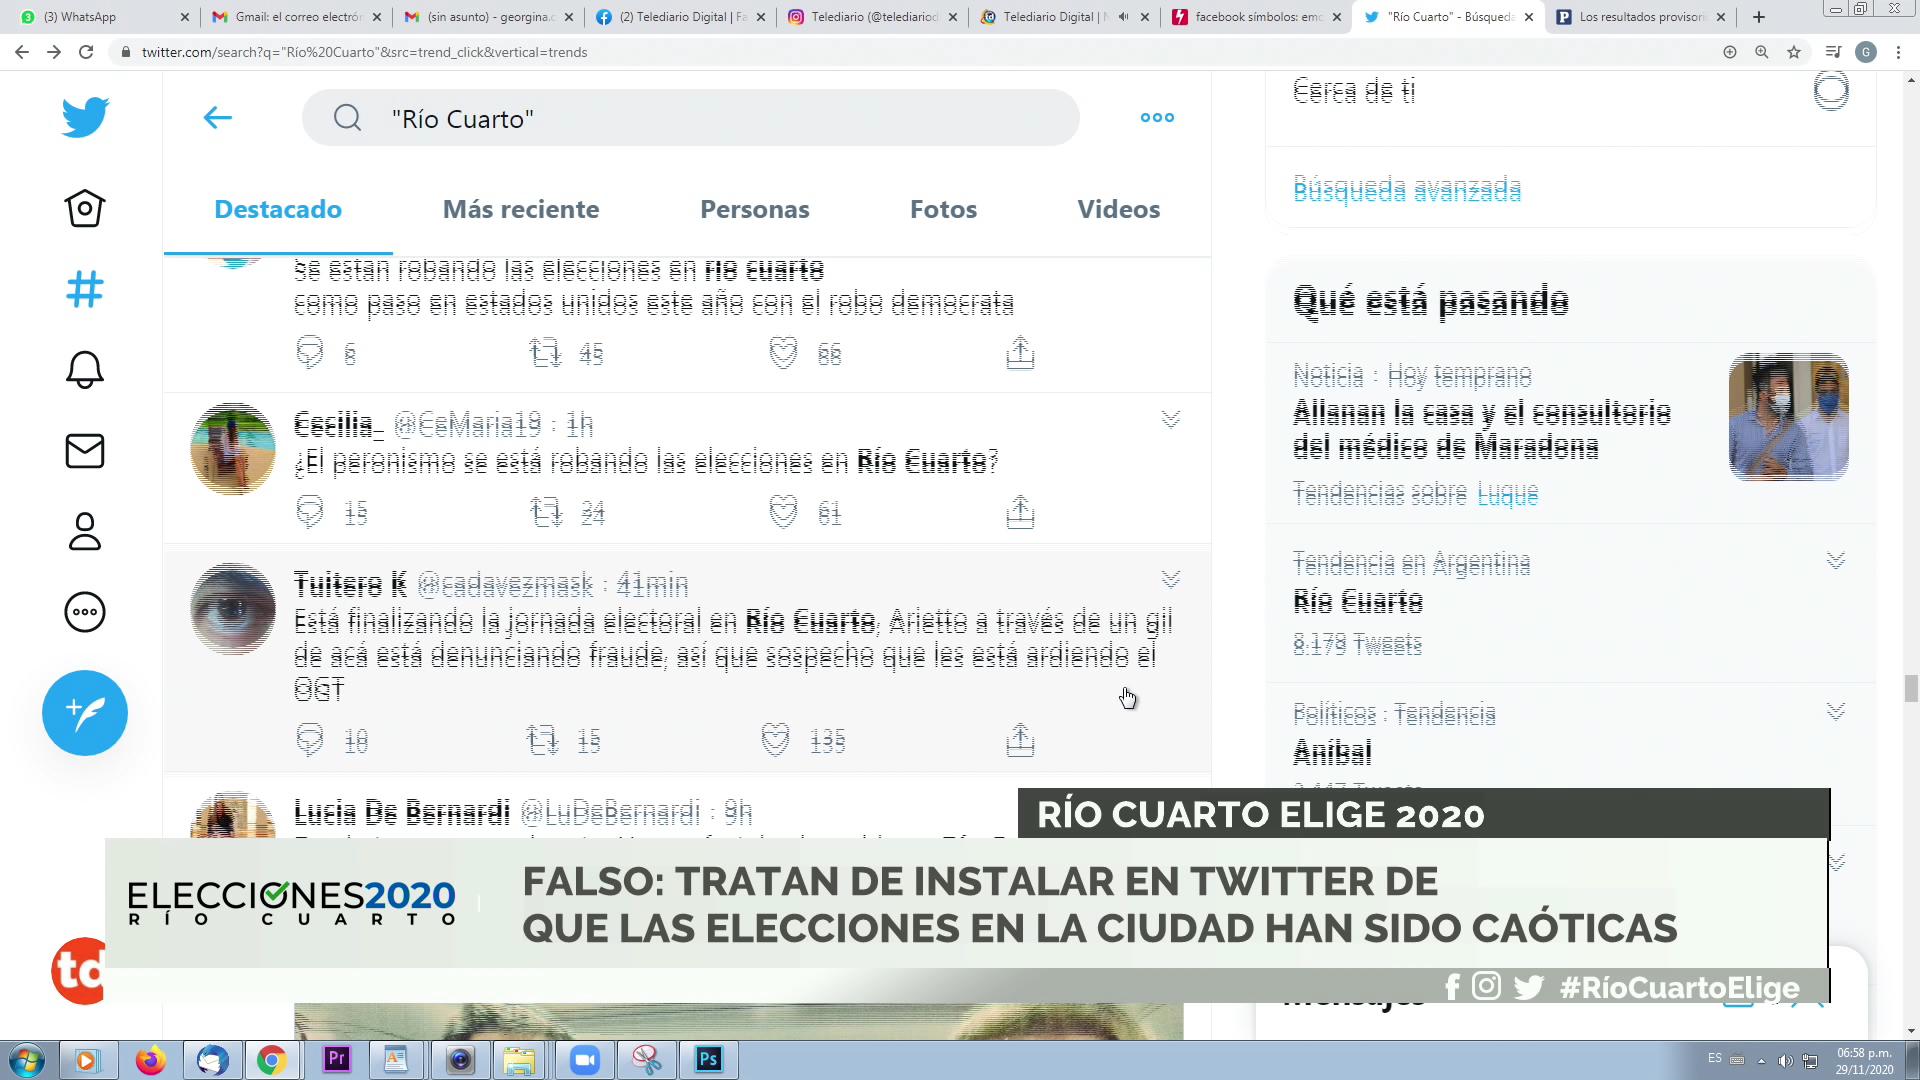Switch to Más reciente tab
Viewport: 1920px width, 1080px height.
[521, 209]
